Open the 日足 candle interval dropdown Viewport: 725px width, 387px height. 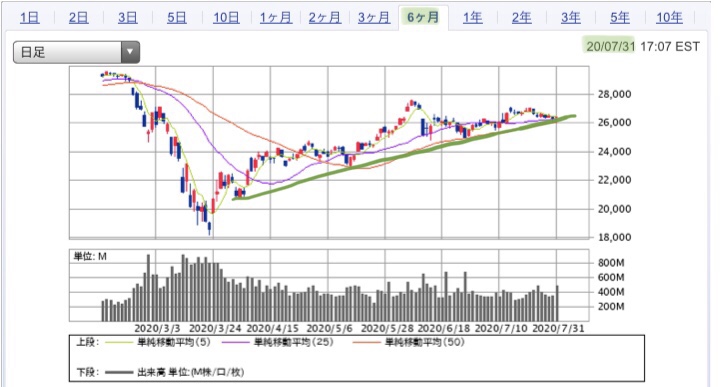pyautogui.click(x=76, y=52)
